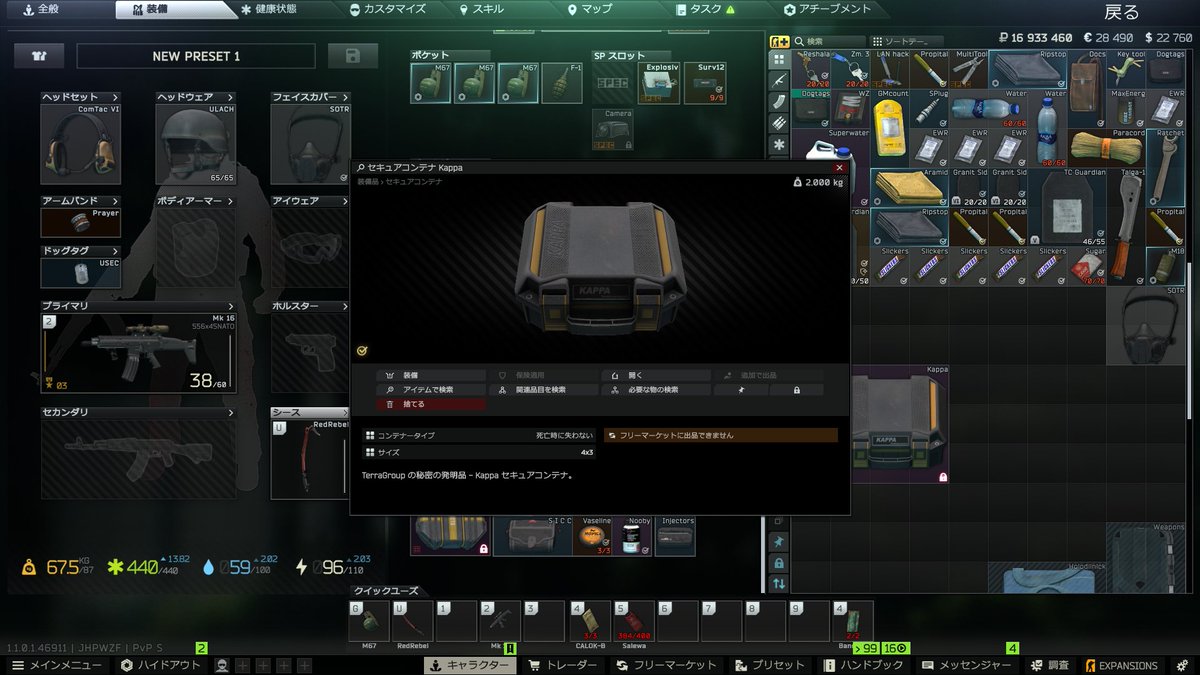Filter the stash by weapons rifle icon
The image size is (1200, 675).
[780, 80]
